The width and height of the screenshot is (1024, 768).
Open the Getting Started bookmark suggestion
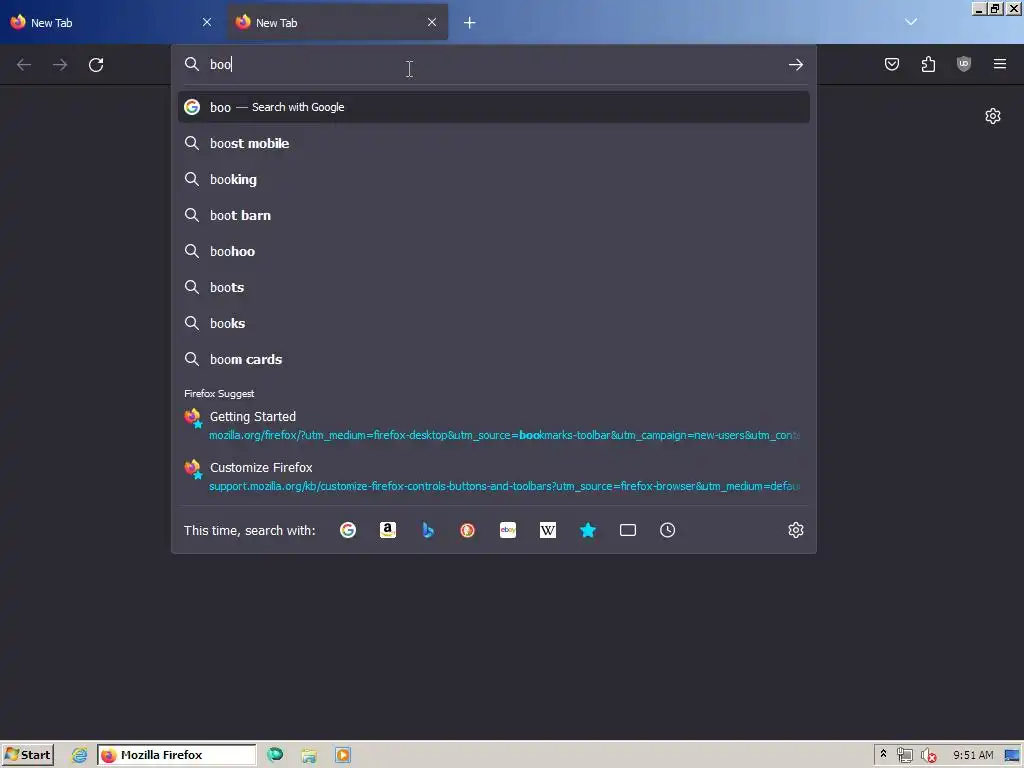pyautogui.click(x=494, y=425)
